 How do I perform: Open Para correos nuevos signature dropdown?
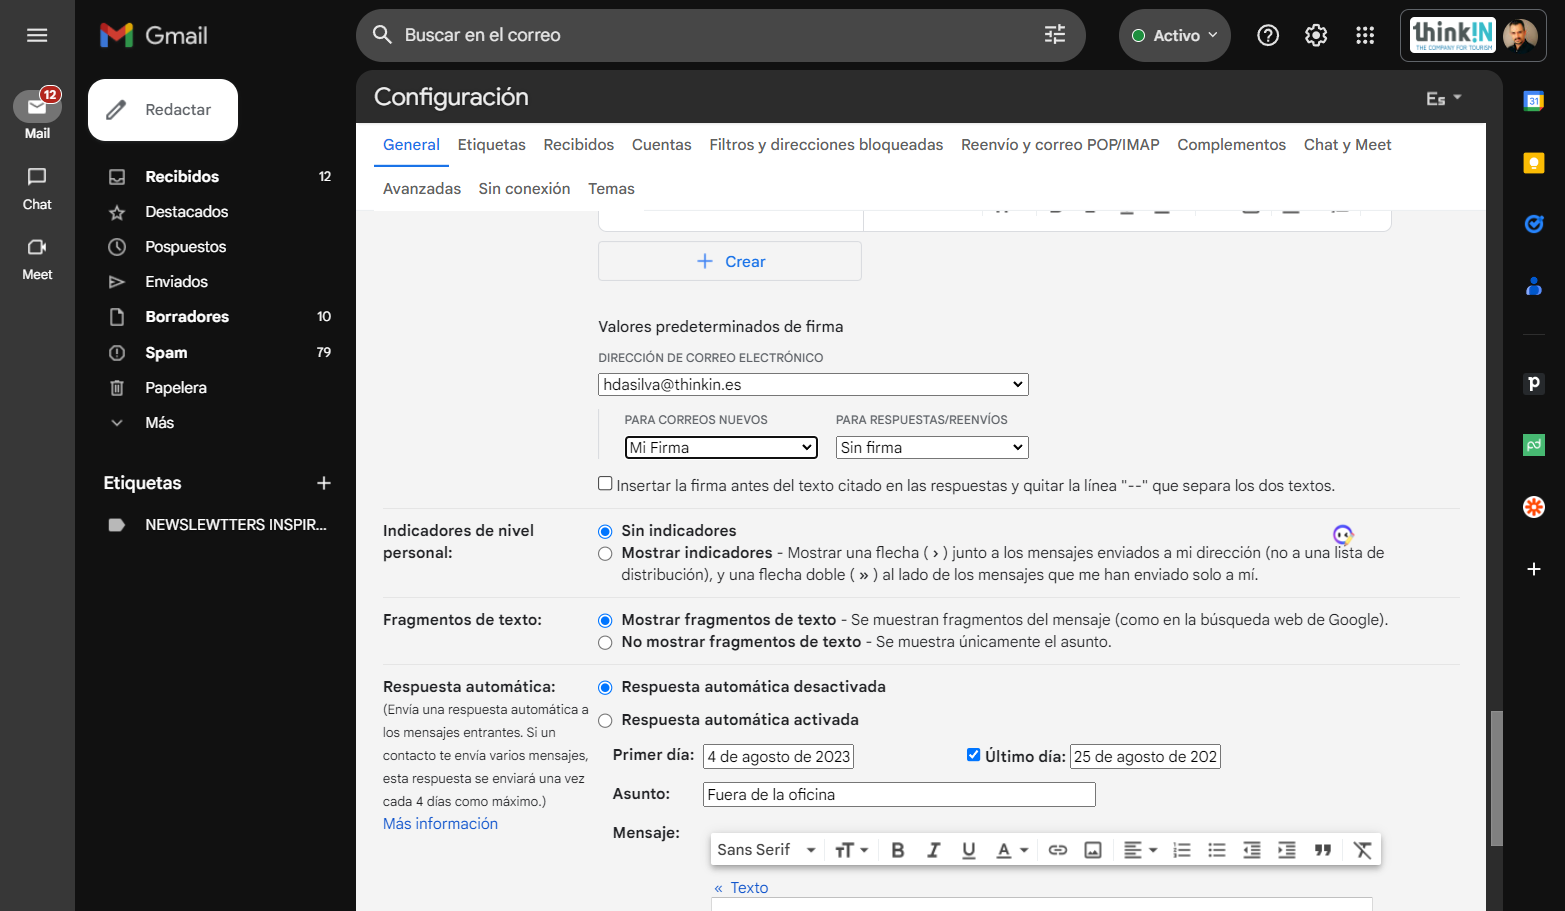pos(721,448)
